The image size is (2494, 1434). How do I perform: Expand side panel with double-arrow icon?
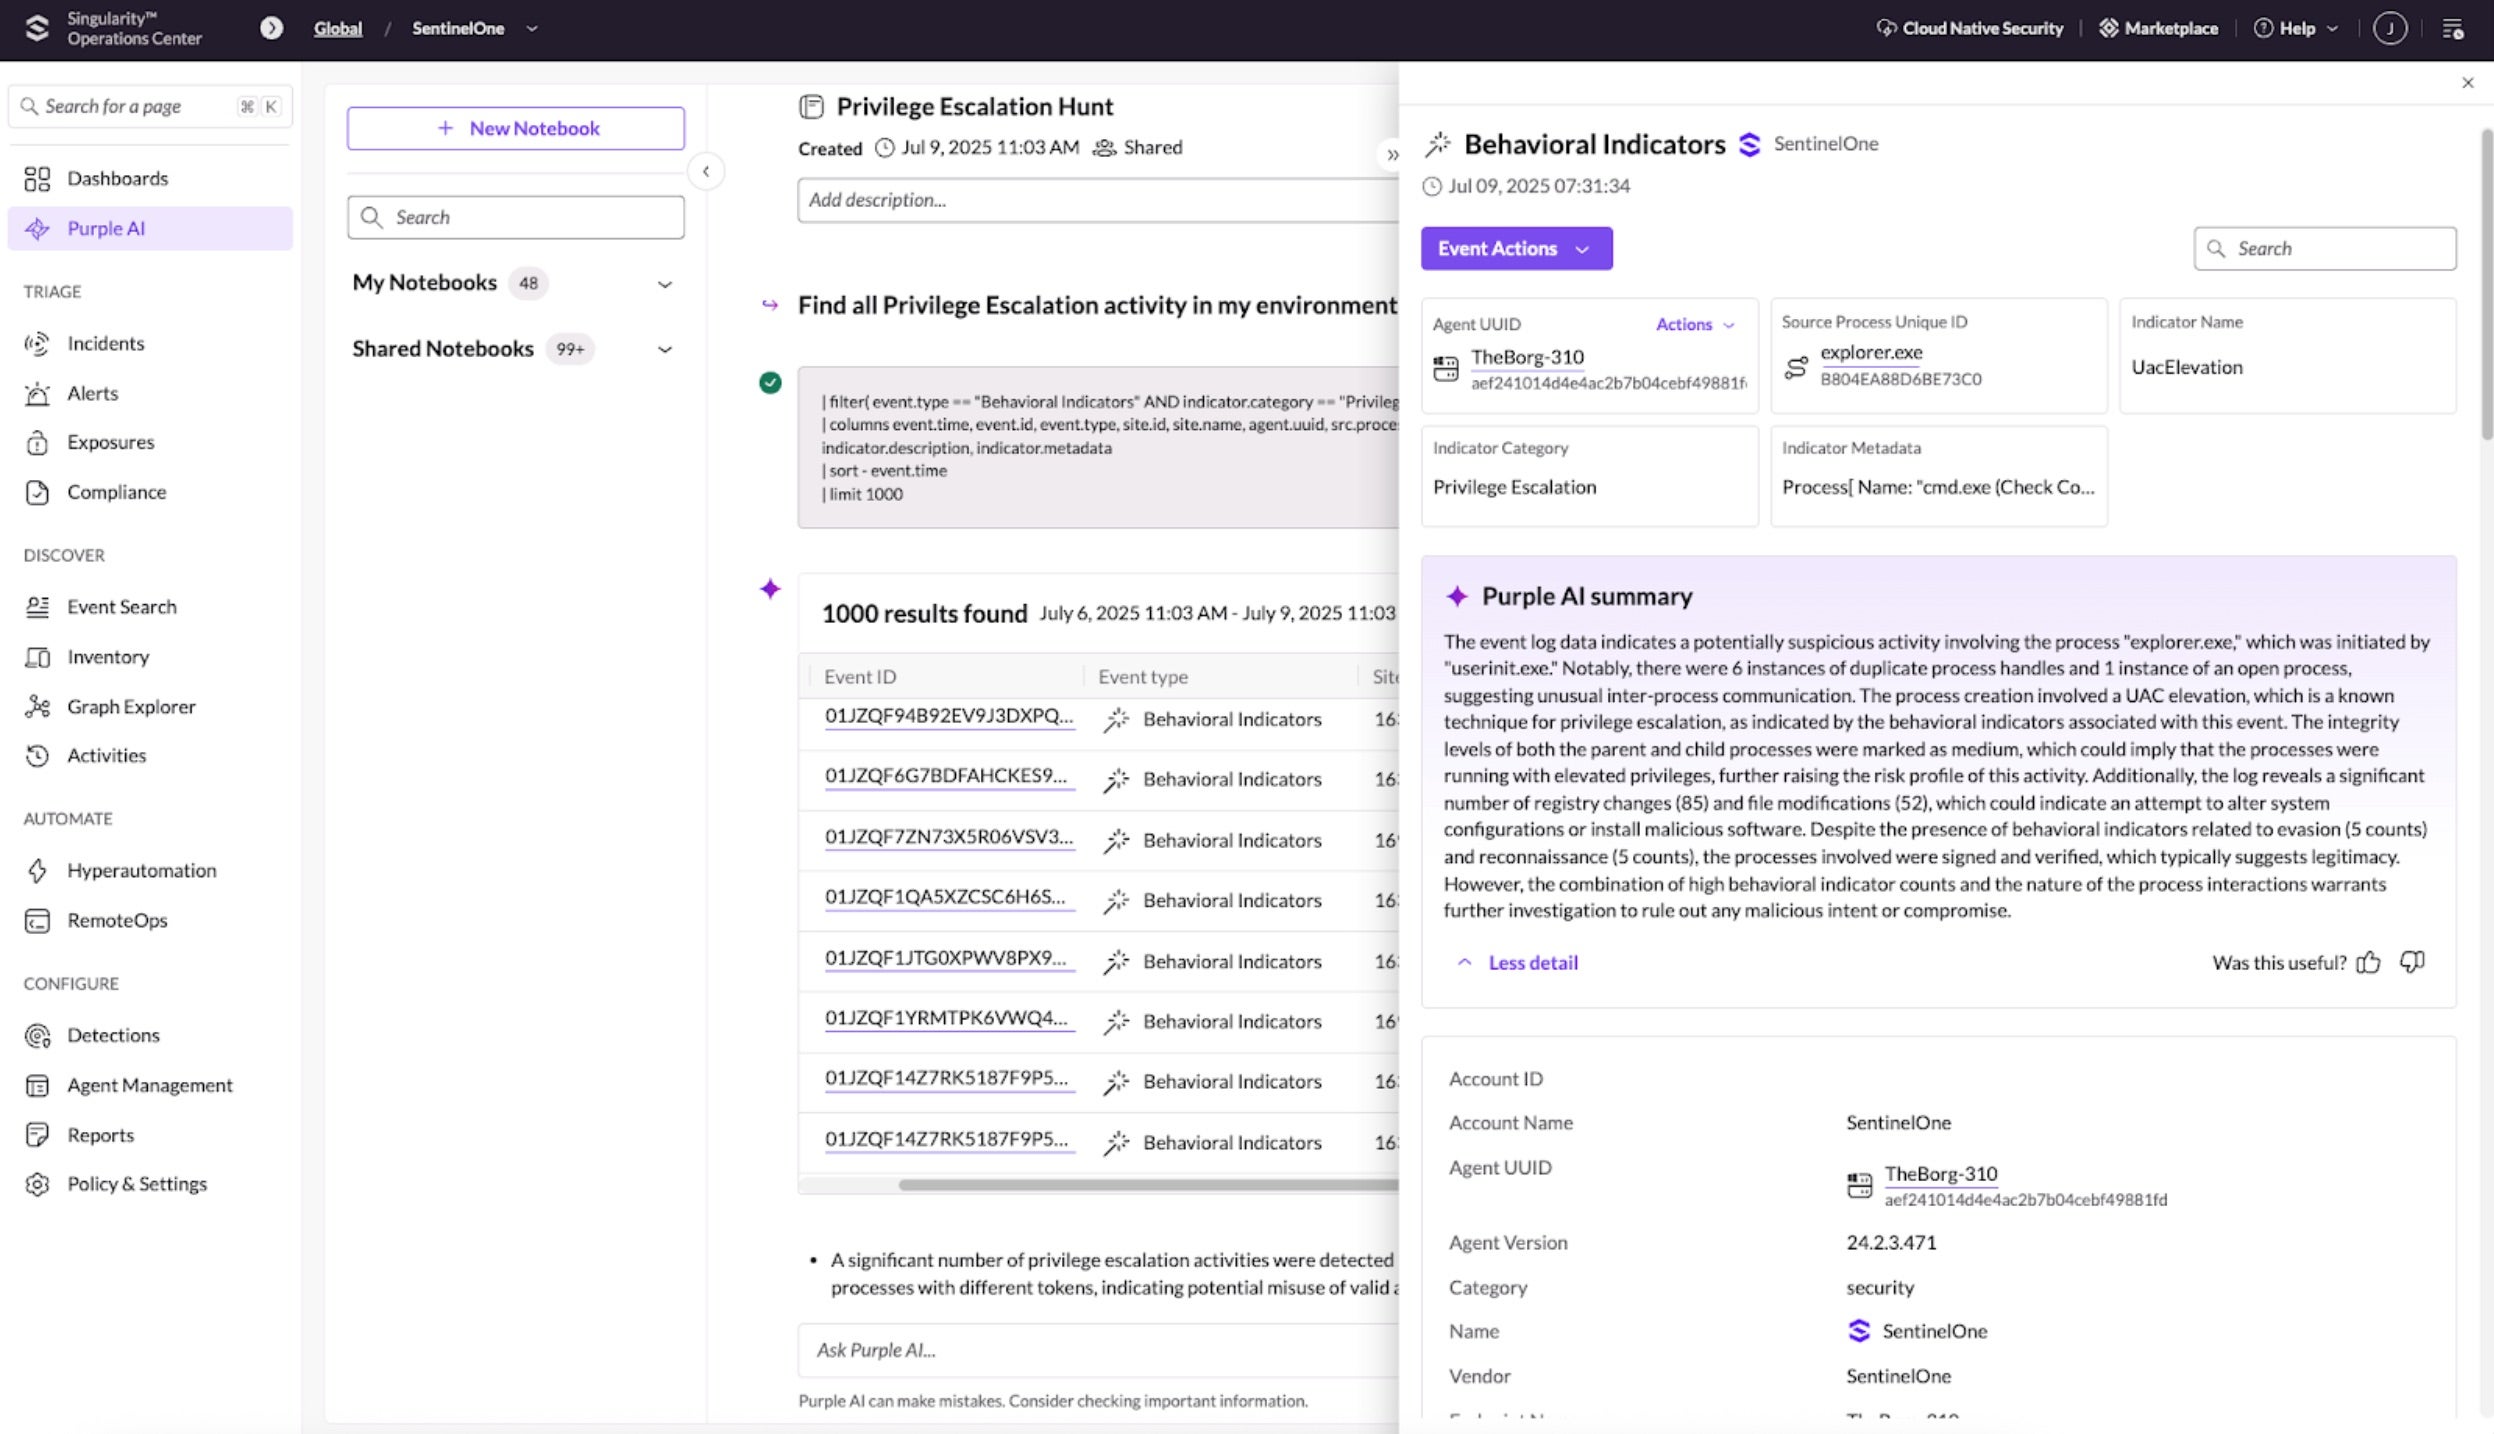pos(1392,155)
